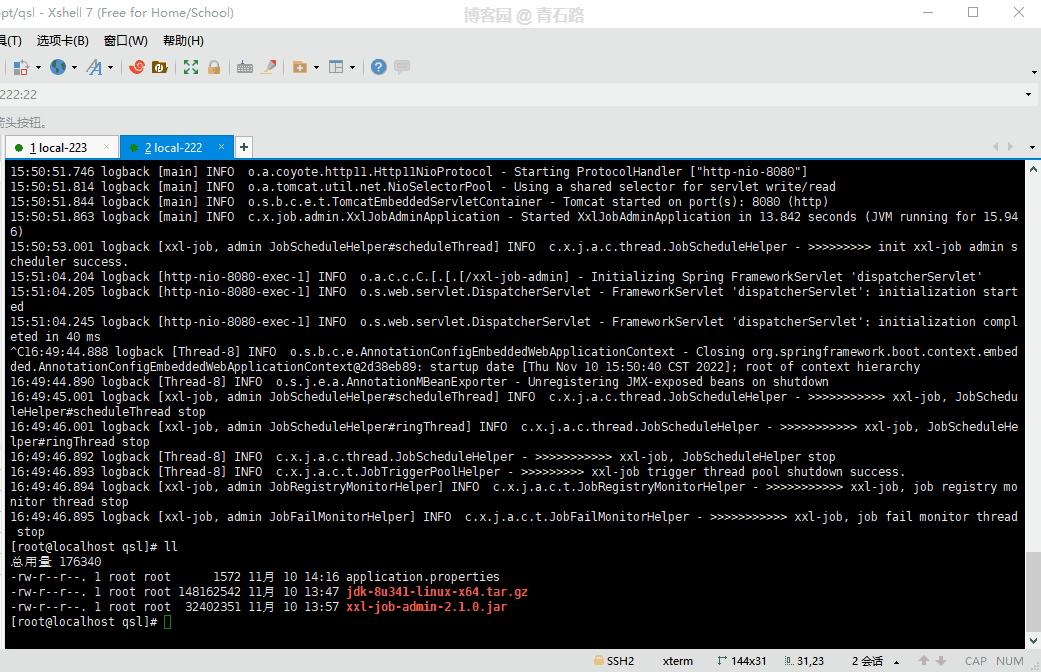This screenshot has width=1041, height=672.
Task: Open the red Xagent swirl icon
Action: (x=137, y=67)
